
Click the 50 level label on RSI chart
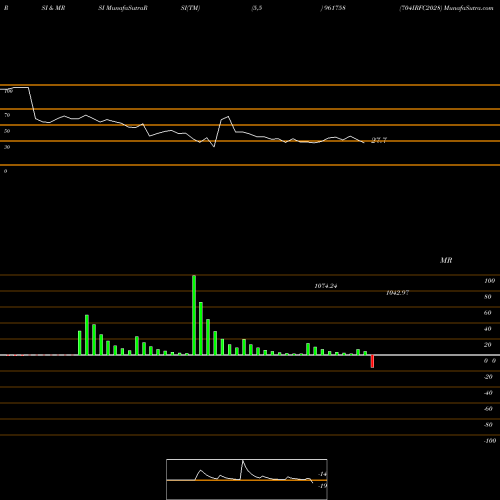tap(7, 131)
